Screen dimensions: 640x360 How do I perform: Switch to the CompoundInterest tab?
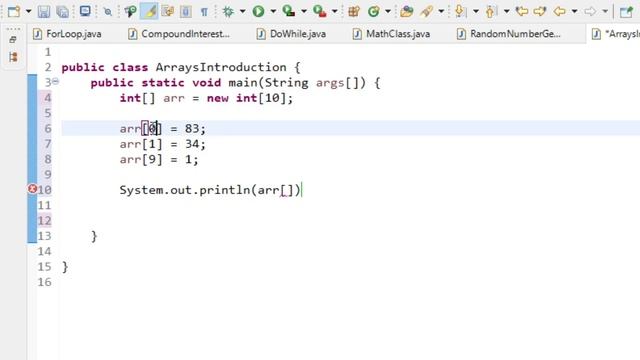179,34
